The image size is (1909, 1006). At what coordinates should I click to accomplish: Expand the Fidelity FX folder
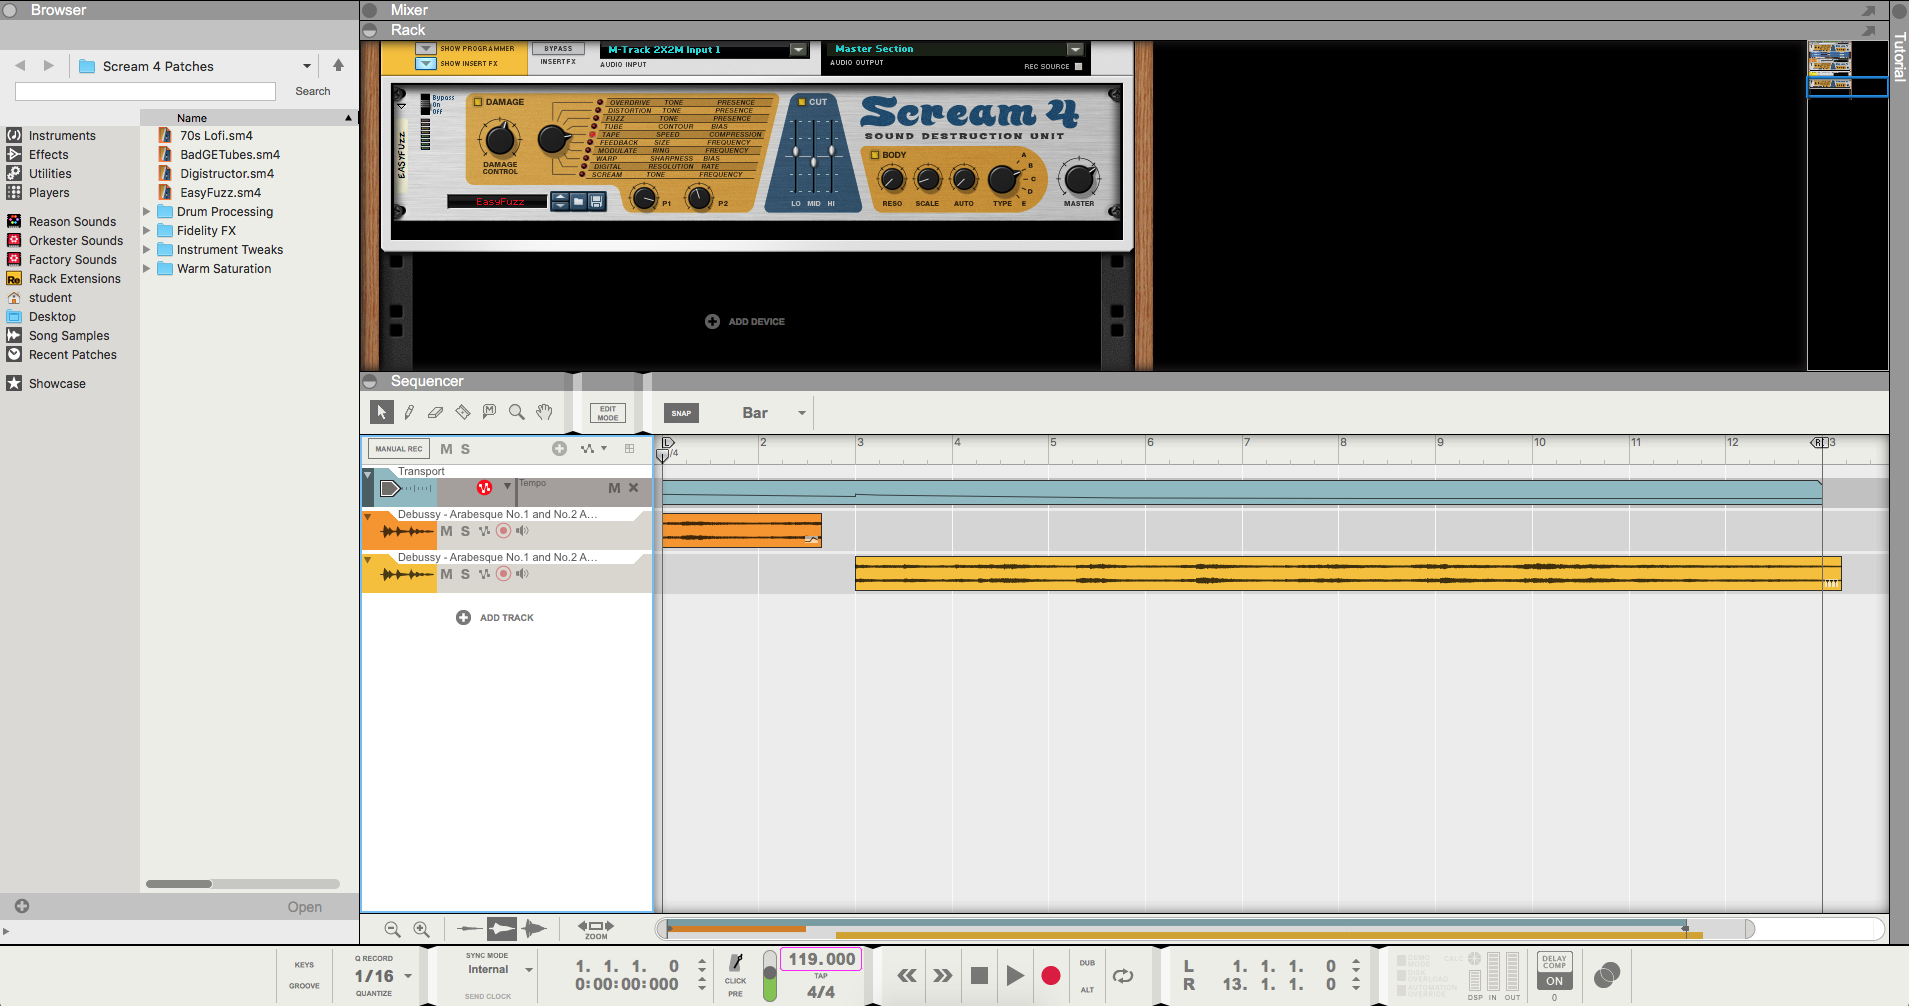(147, 231)
